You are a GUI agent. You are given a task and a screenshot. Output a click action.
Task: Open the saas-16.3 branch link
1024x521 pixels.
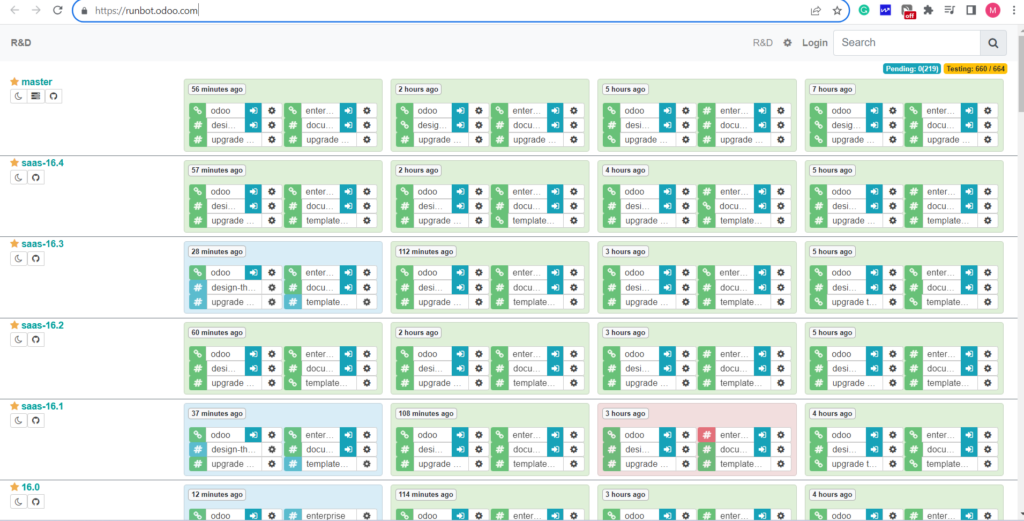pyautogui.click(x=42, y=244)
